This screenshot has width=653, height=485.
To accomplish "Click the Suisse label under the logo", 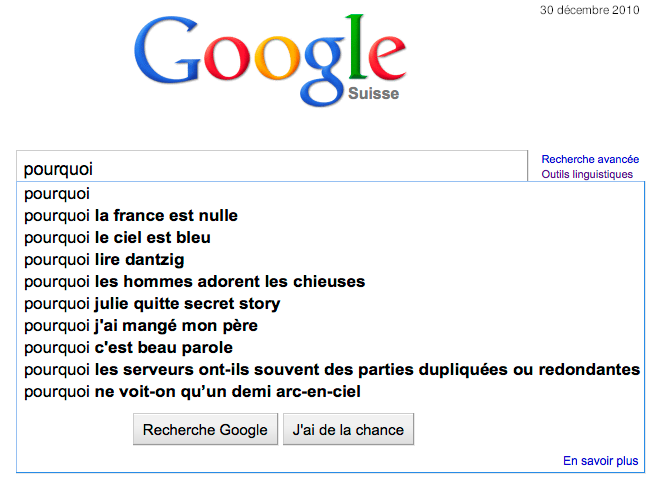I will (374, 94).
